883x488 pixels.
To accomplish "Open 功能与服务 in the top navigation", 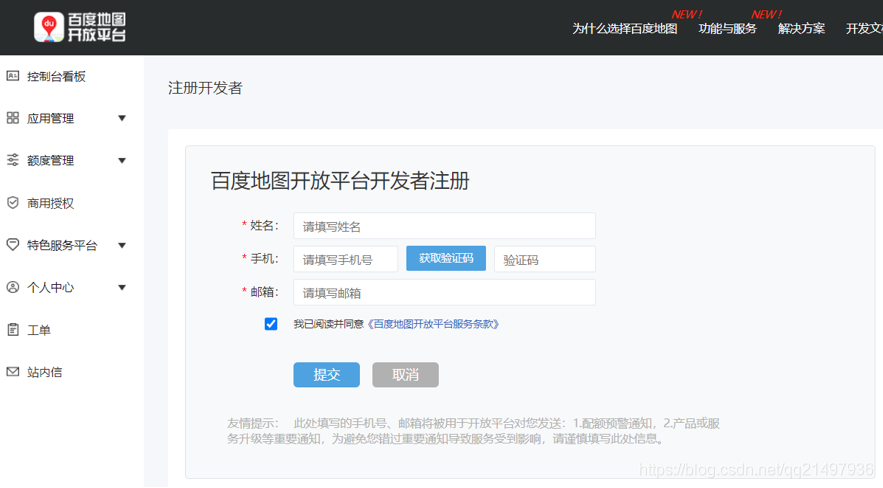I will point(727,29).
